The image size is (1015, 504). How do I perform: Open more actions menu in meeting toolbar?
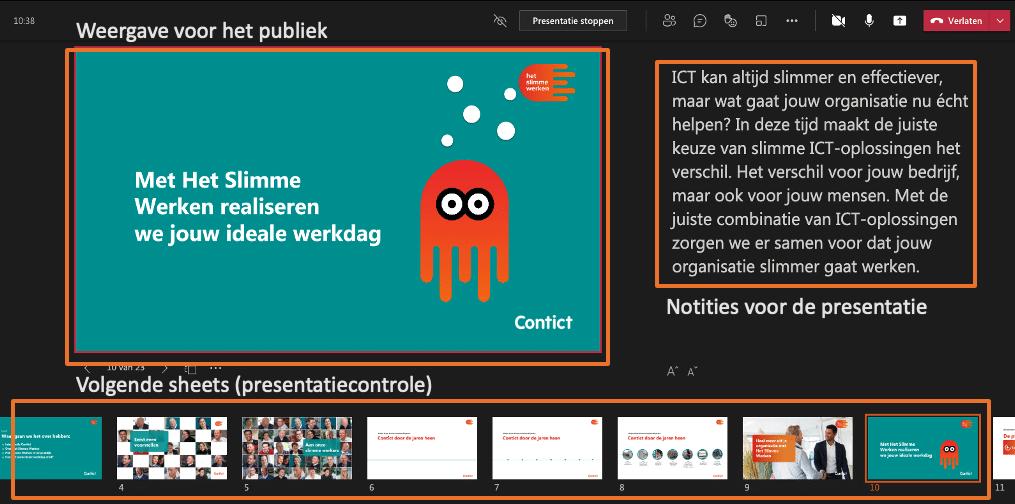pos(792,20)
